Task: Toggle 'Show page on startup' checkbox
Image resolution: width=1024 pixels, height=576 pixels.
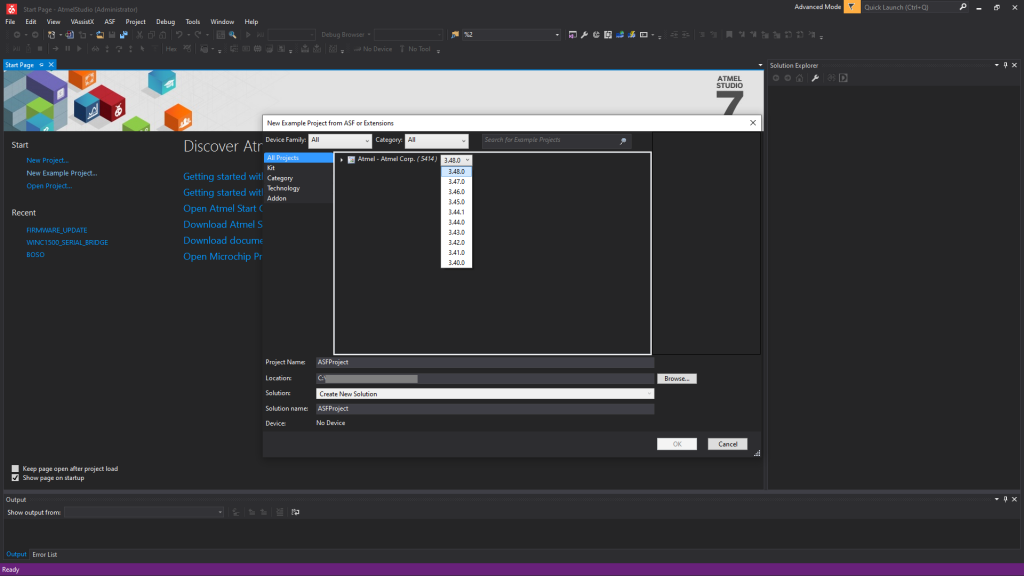Action: pos(15,477)
